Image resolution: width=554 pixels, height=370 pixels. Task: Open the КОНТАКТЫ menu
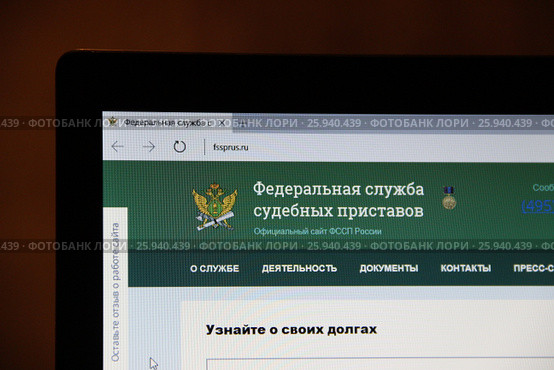pos(466,268)
